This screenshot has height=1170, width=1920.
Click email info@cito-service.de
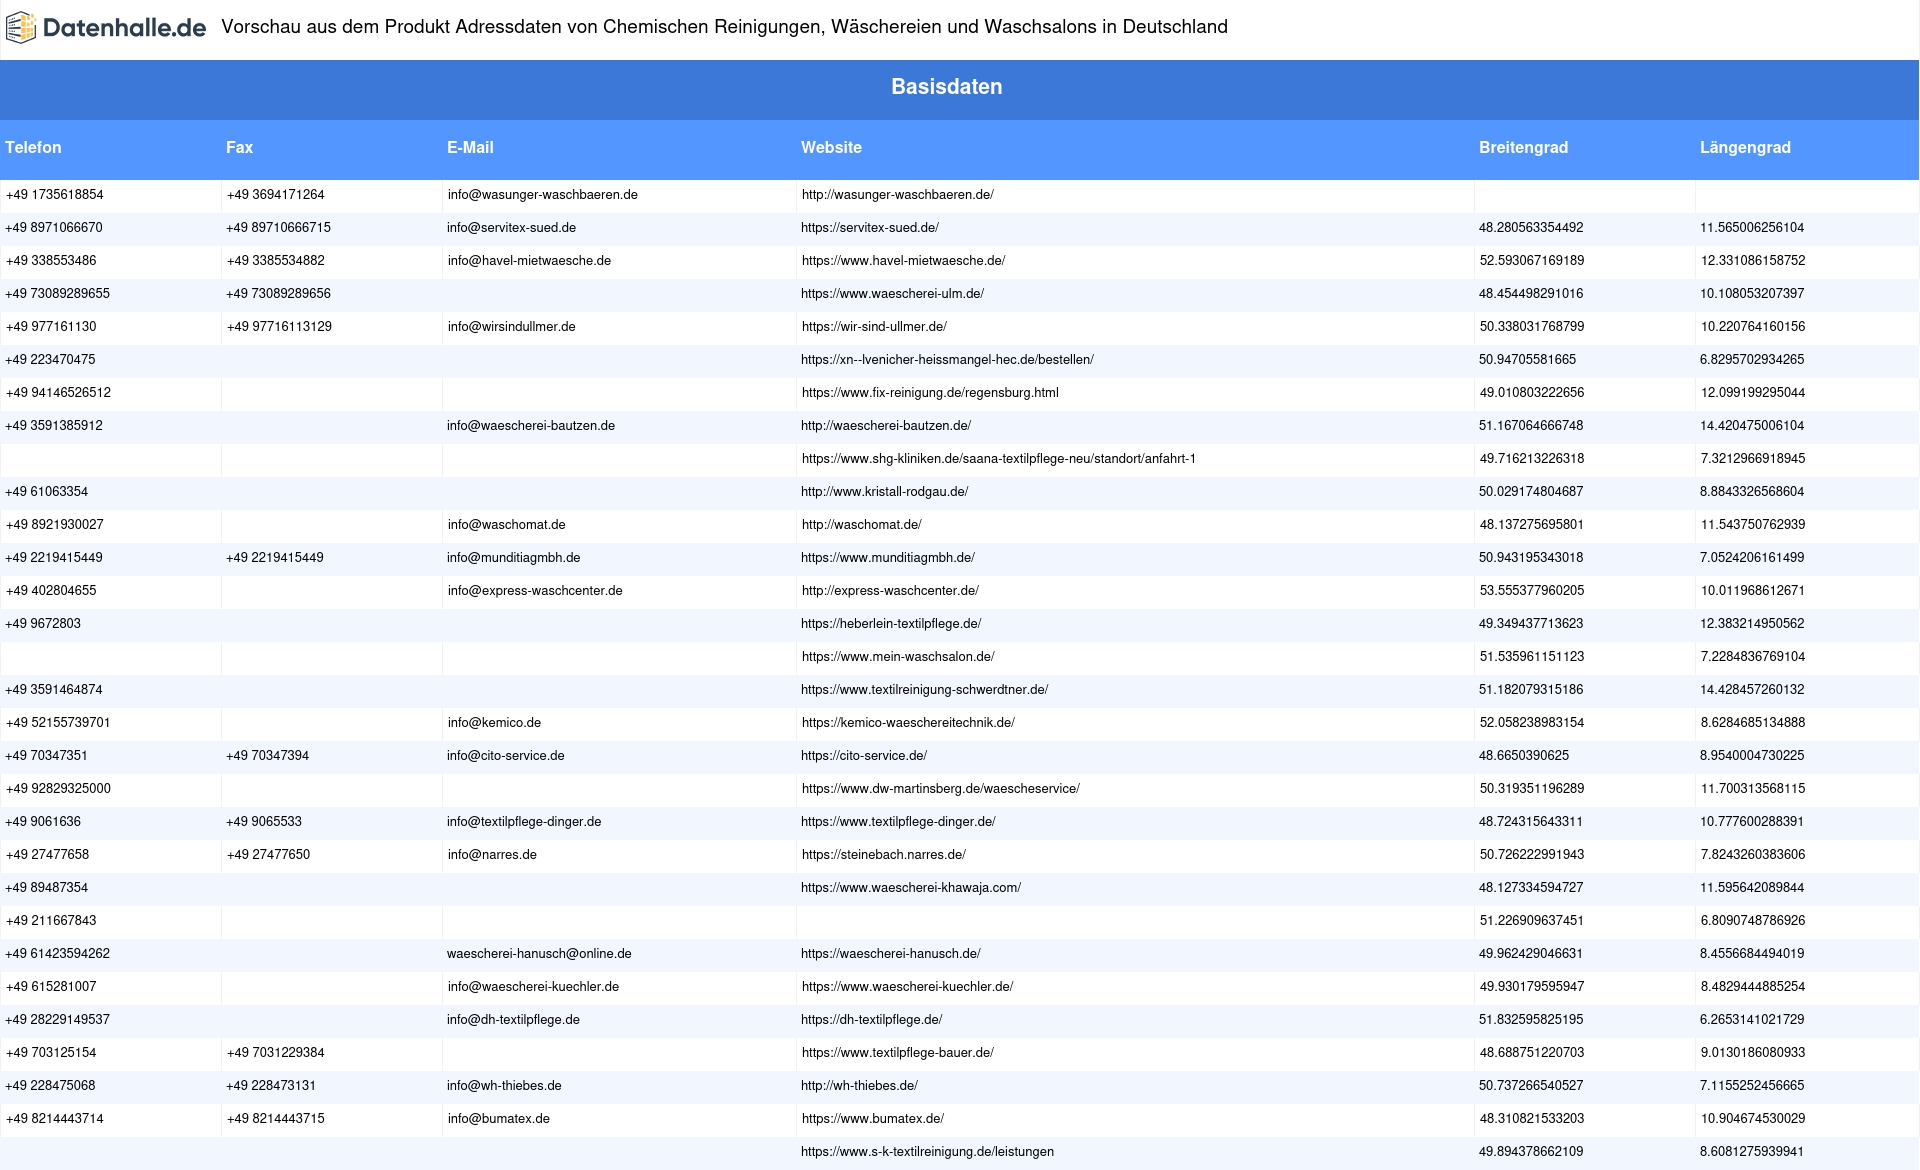point(506,756)
